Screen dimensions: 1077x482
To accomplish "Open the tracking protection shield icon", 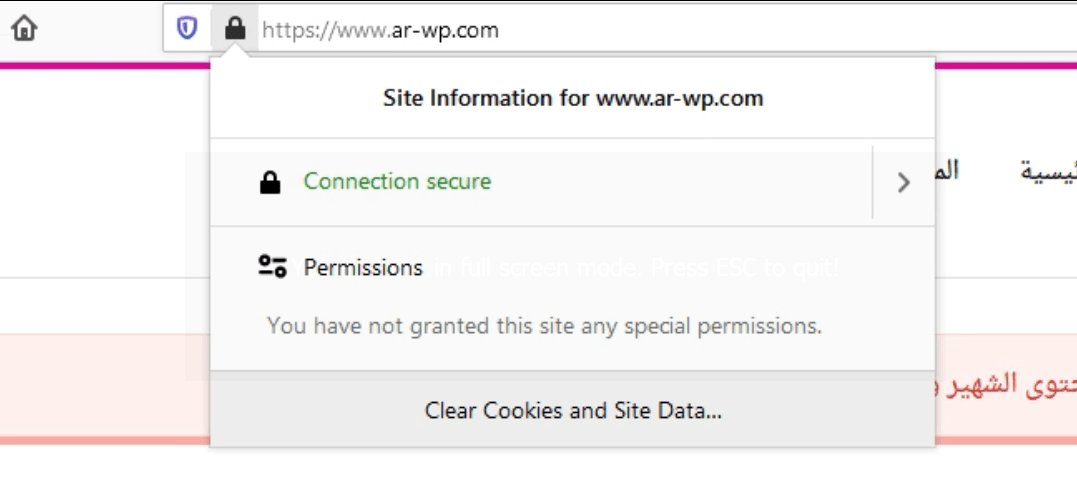I will (187, 29).
